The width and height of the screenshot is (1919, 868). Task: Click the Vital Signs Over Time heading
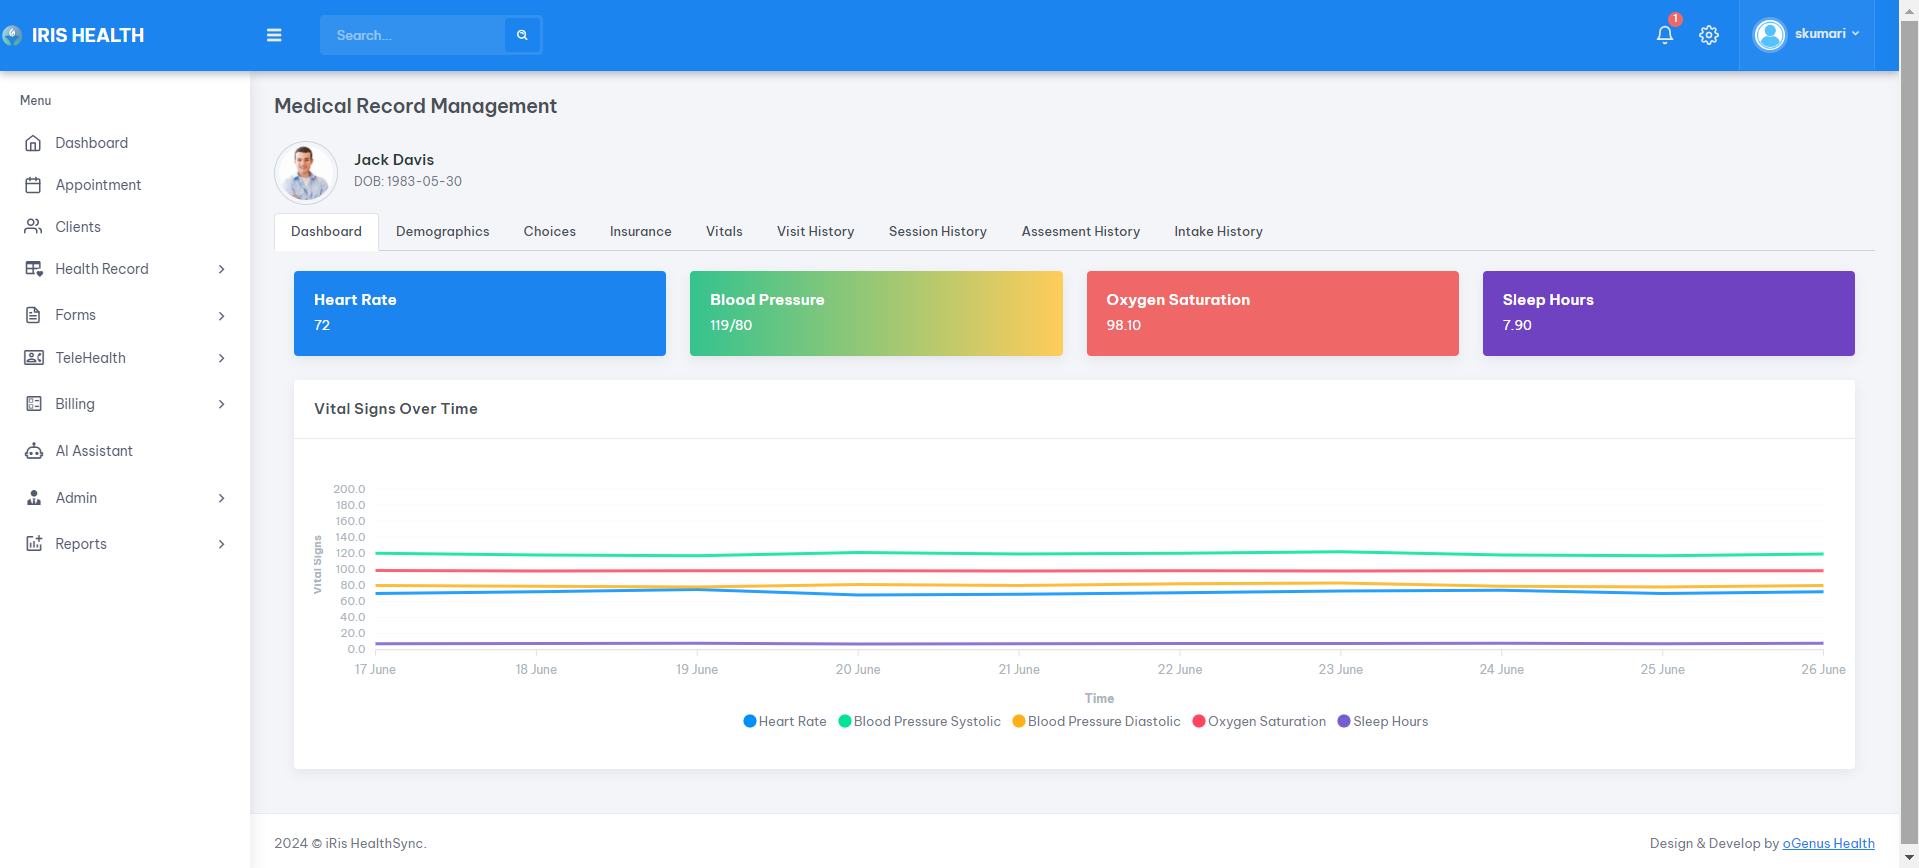[x=396, y=409]
